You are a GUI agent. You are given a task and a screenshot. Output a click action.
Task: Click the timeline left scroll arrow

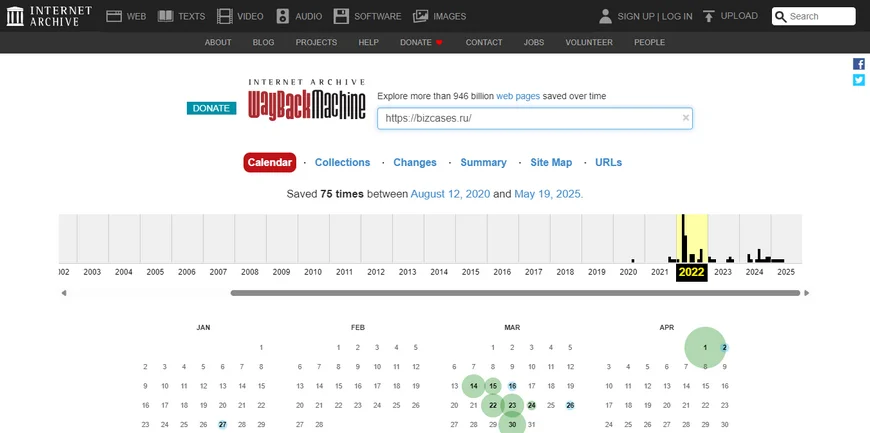pyautogui.click(x=64, y=293)
